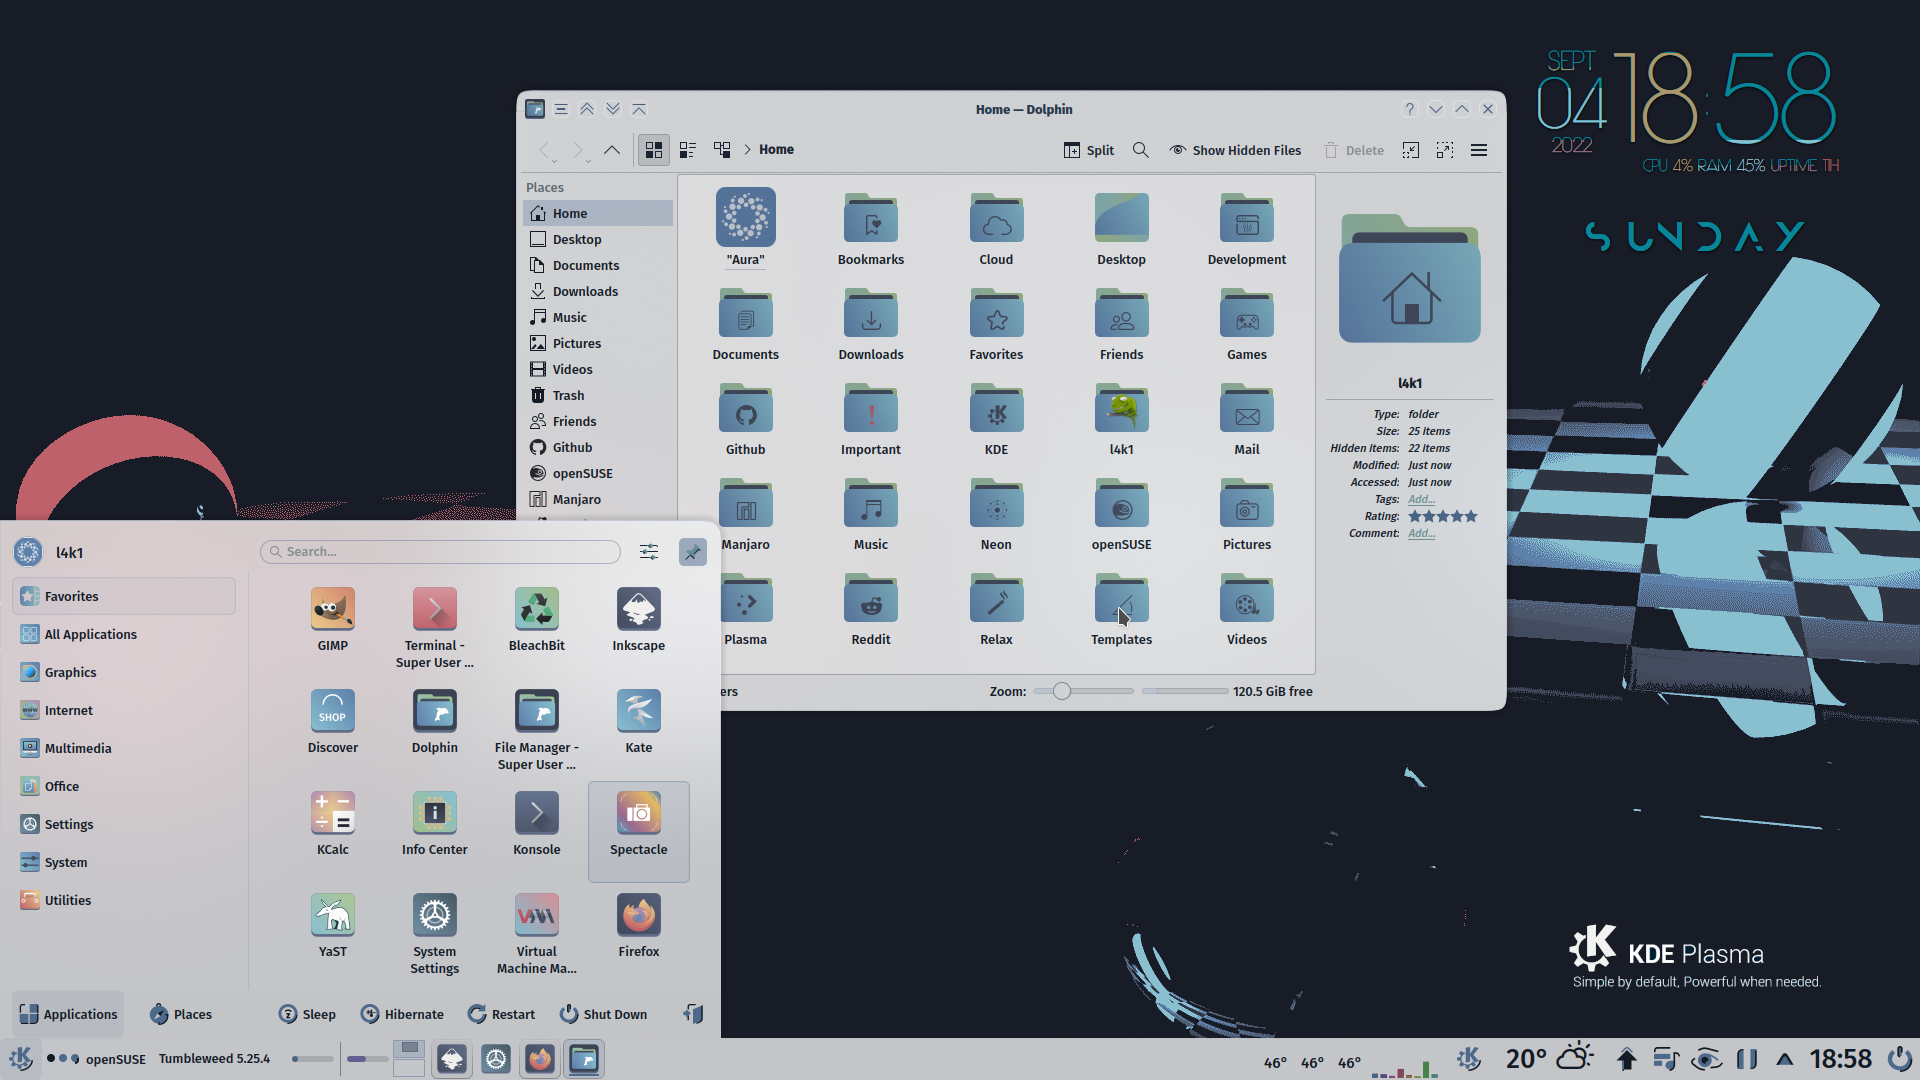Open Inkscape application icon

tap(639, 620)
